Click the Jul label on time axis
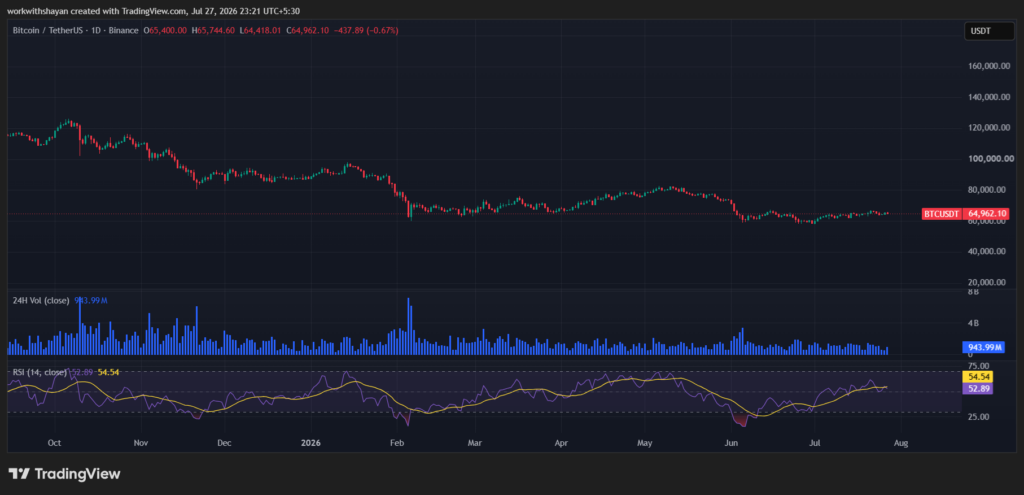 point(815,443)
